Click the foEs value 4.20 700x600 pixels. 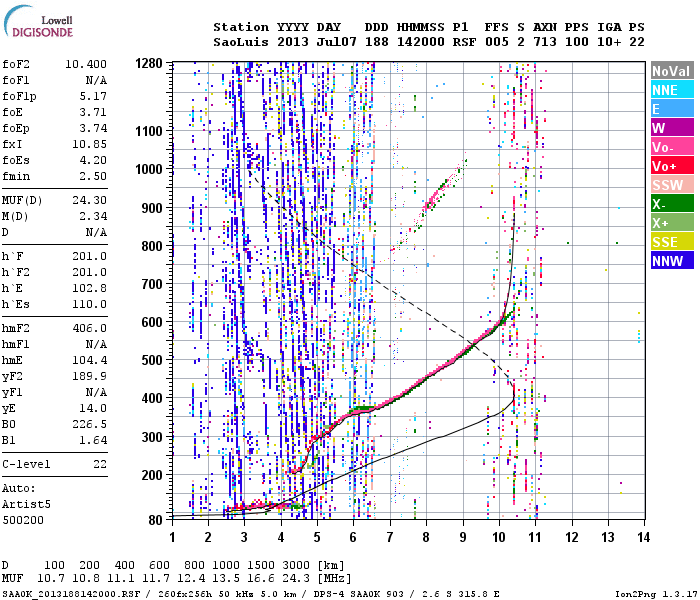tap(93, 160)
